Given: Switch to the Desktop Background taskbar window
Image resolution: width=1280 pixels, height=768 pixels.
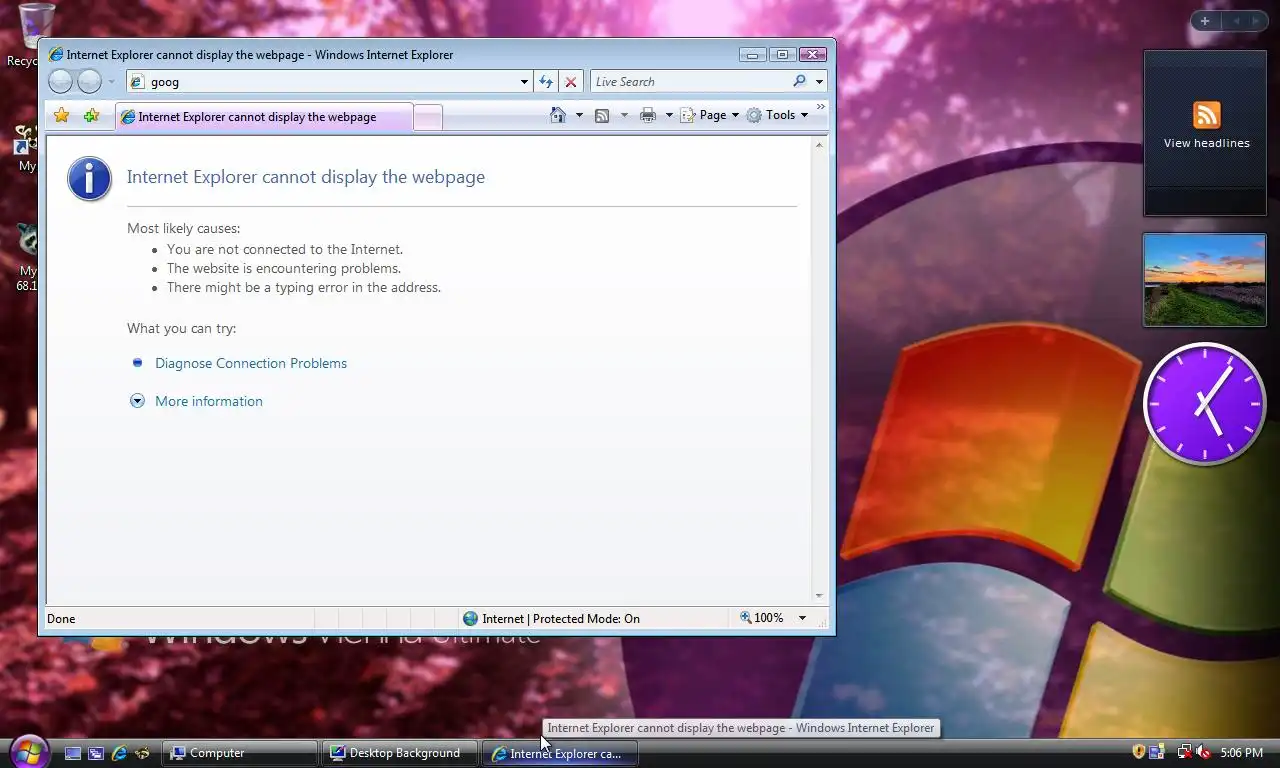Looking at the screenshot, I should point(399,753).
